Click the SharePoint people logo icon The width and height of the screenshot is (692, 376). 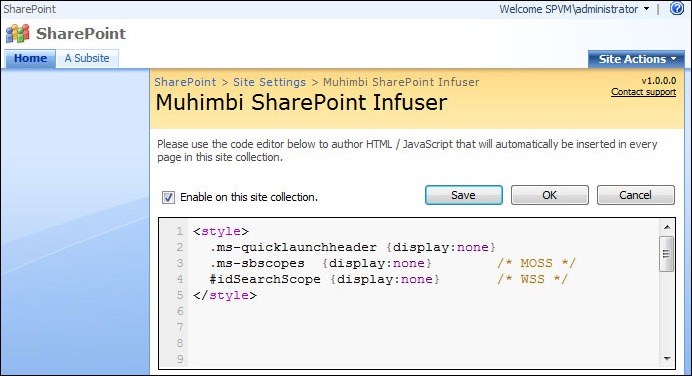(x=17, y=34)
